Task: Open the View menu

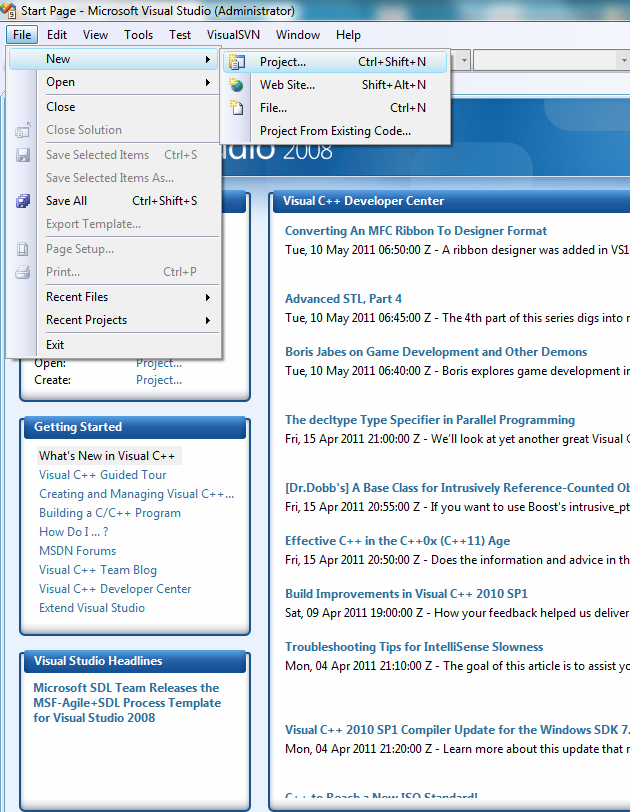Action: (x=95, y=35)
